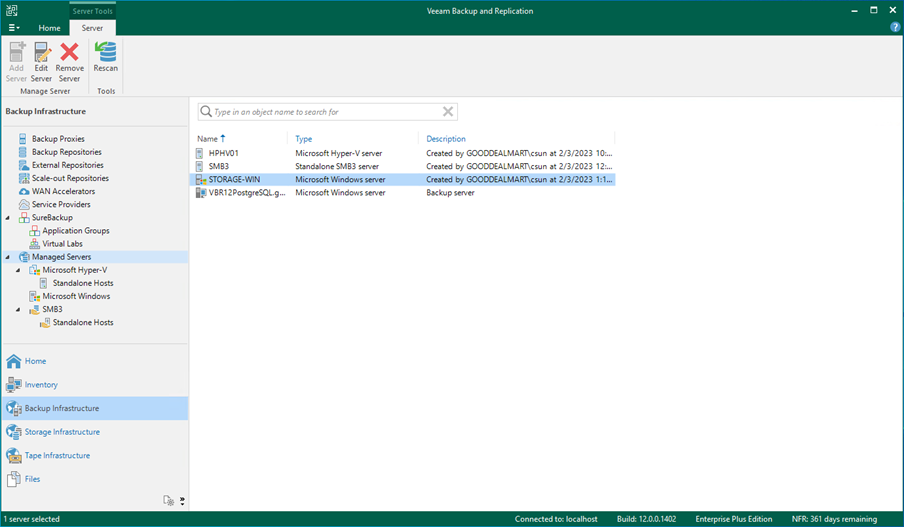The height and width of the screenshot is (527, 904).
Task: Click the Files documents icon
Action: click(14, 480)
